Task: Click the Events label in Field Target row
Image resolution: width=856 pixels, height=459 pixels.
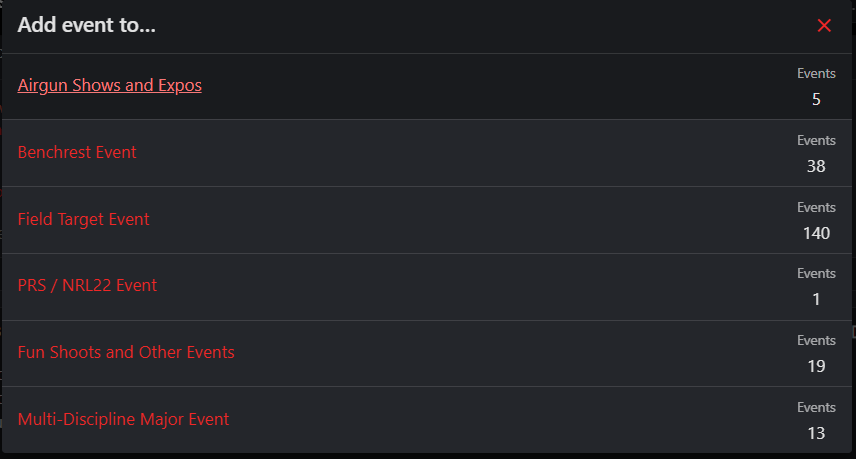Action: [x=816, y=208]
